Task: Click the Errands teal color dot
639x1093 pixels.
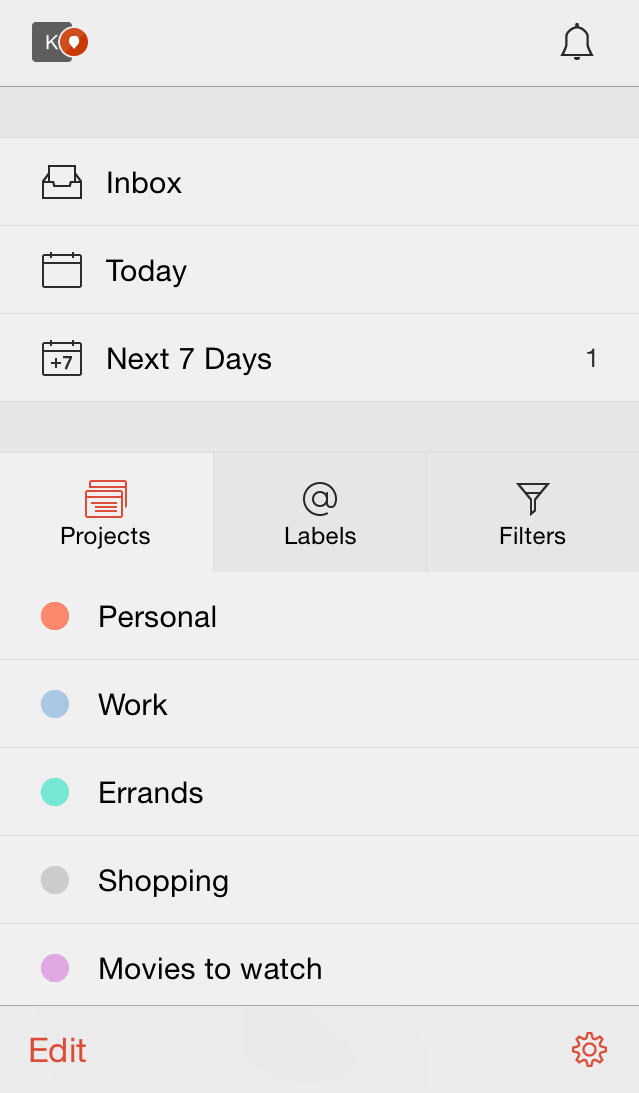Action: 55,793
